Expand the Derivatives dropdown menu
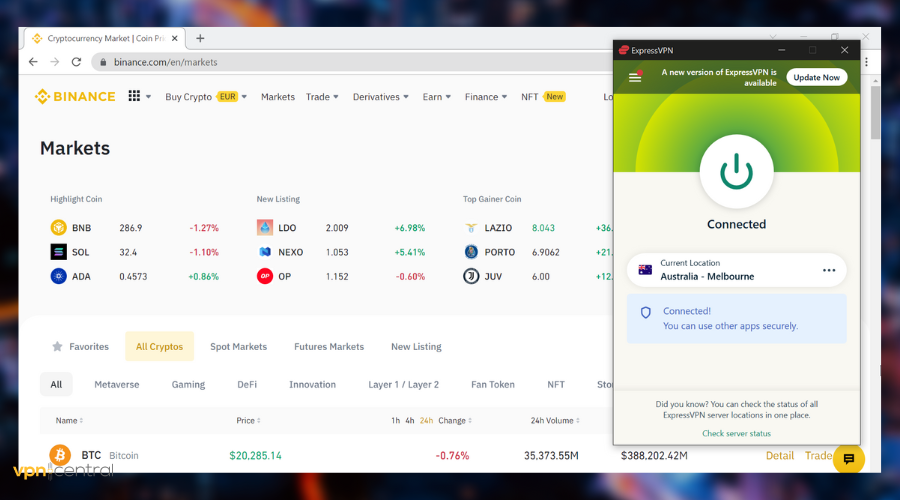 pyautogui.click(x=381, y=97)
